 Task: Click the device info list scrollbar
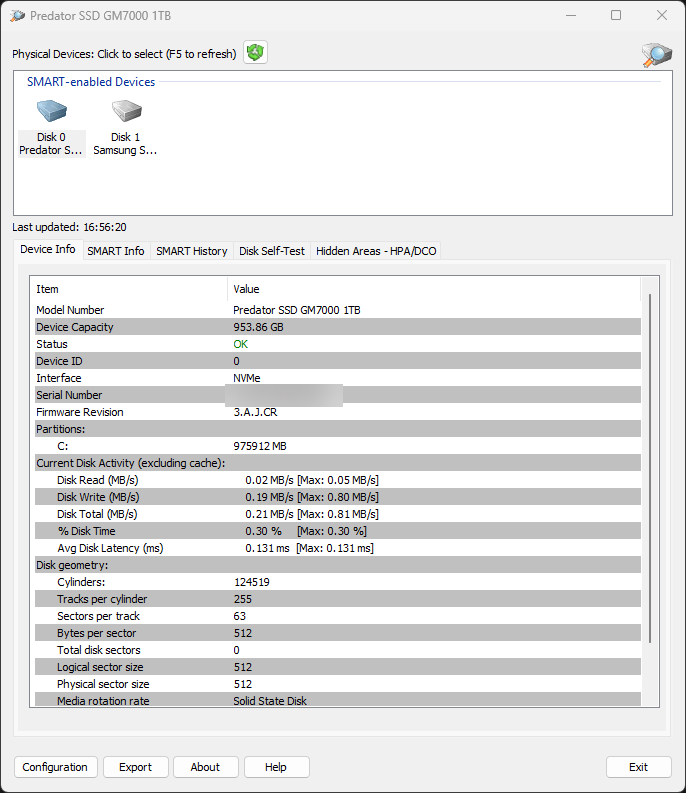pyautogui.click(x=650, y=468)
